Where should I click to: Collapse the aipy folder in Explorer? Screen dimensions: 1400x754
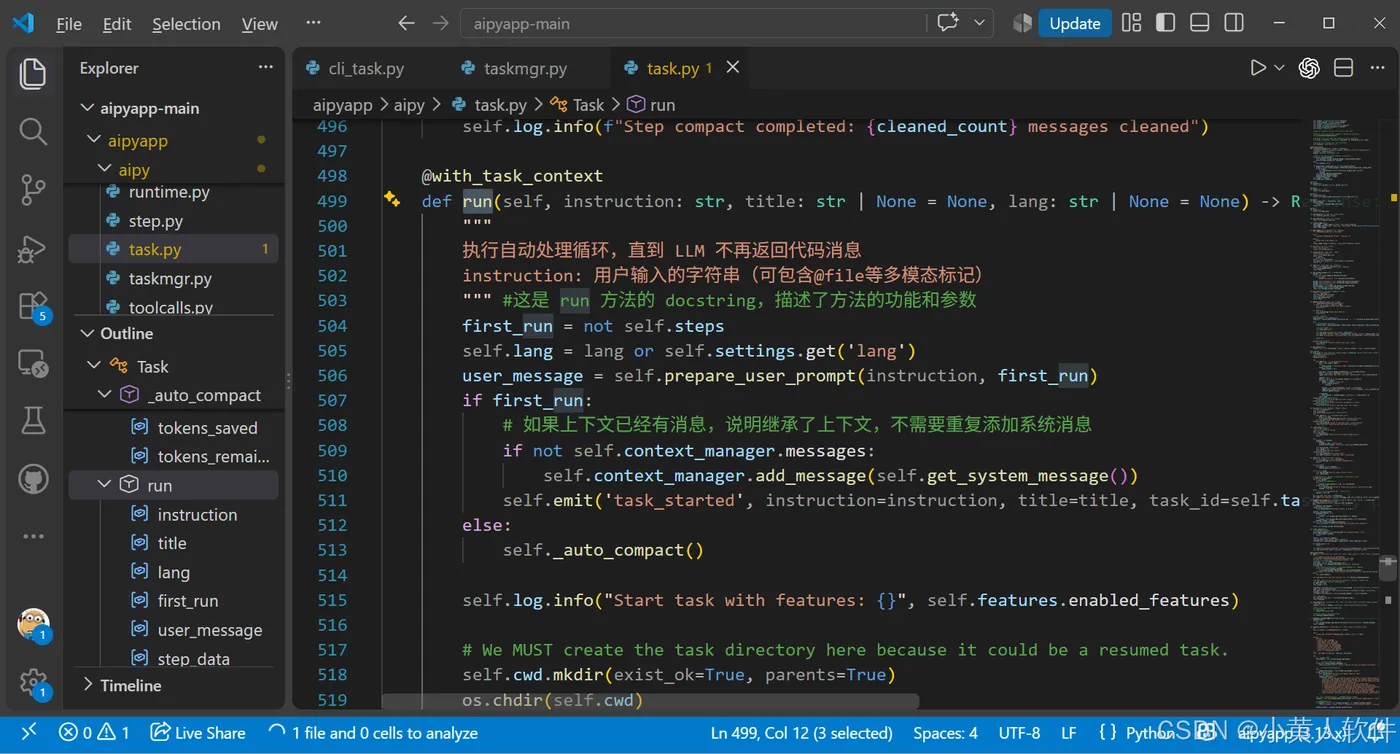(x=104, y=169)
